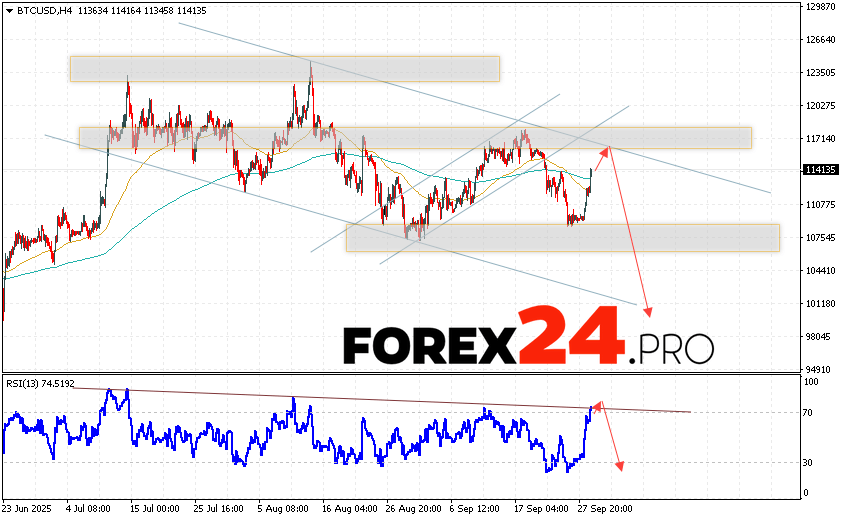
Task: Click the red arrowhead pointing up at resistance
Action: pyautogui.click(x=604, y=151)
